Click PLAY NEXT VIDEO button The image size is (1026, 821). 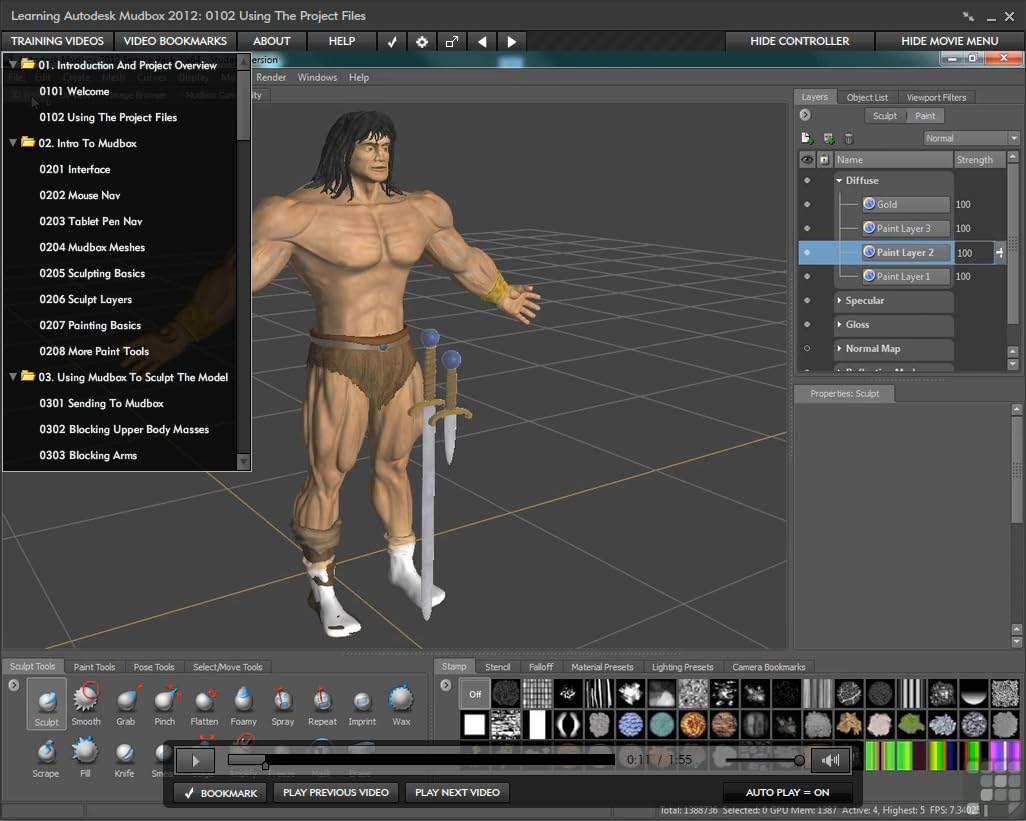457,792
